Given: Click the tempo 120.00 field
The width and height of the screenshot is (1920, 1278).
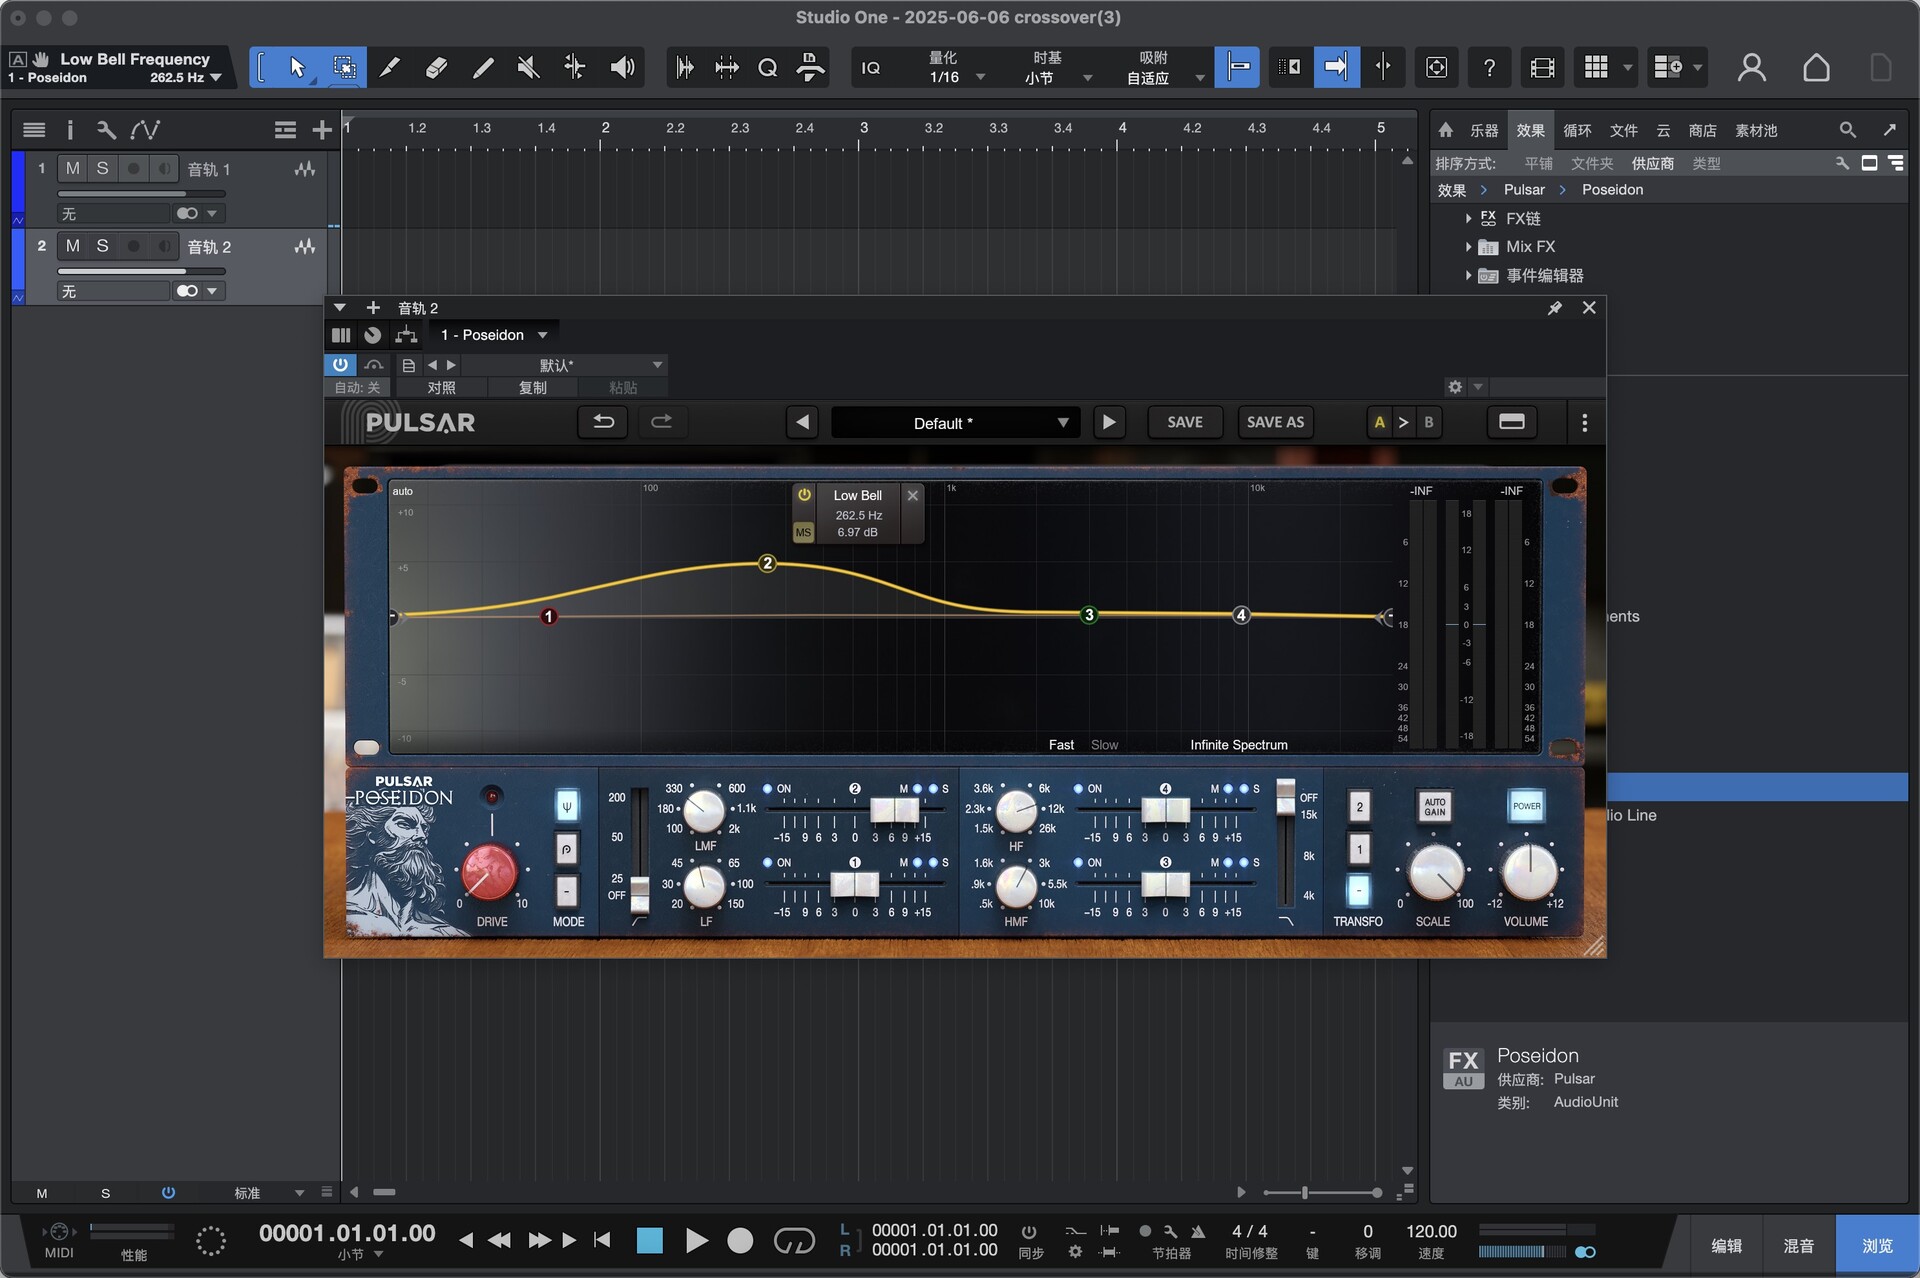Looking at the screenshot, I should tap(1431, 1232).
